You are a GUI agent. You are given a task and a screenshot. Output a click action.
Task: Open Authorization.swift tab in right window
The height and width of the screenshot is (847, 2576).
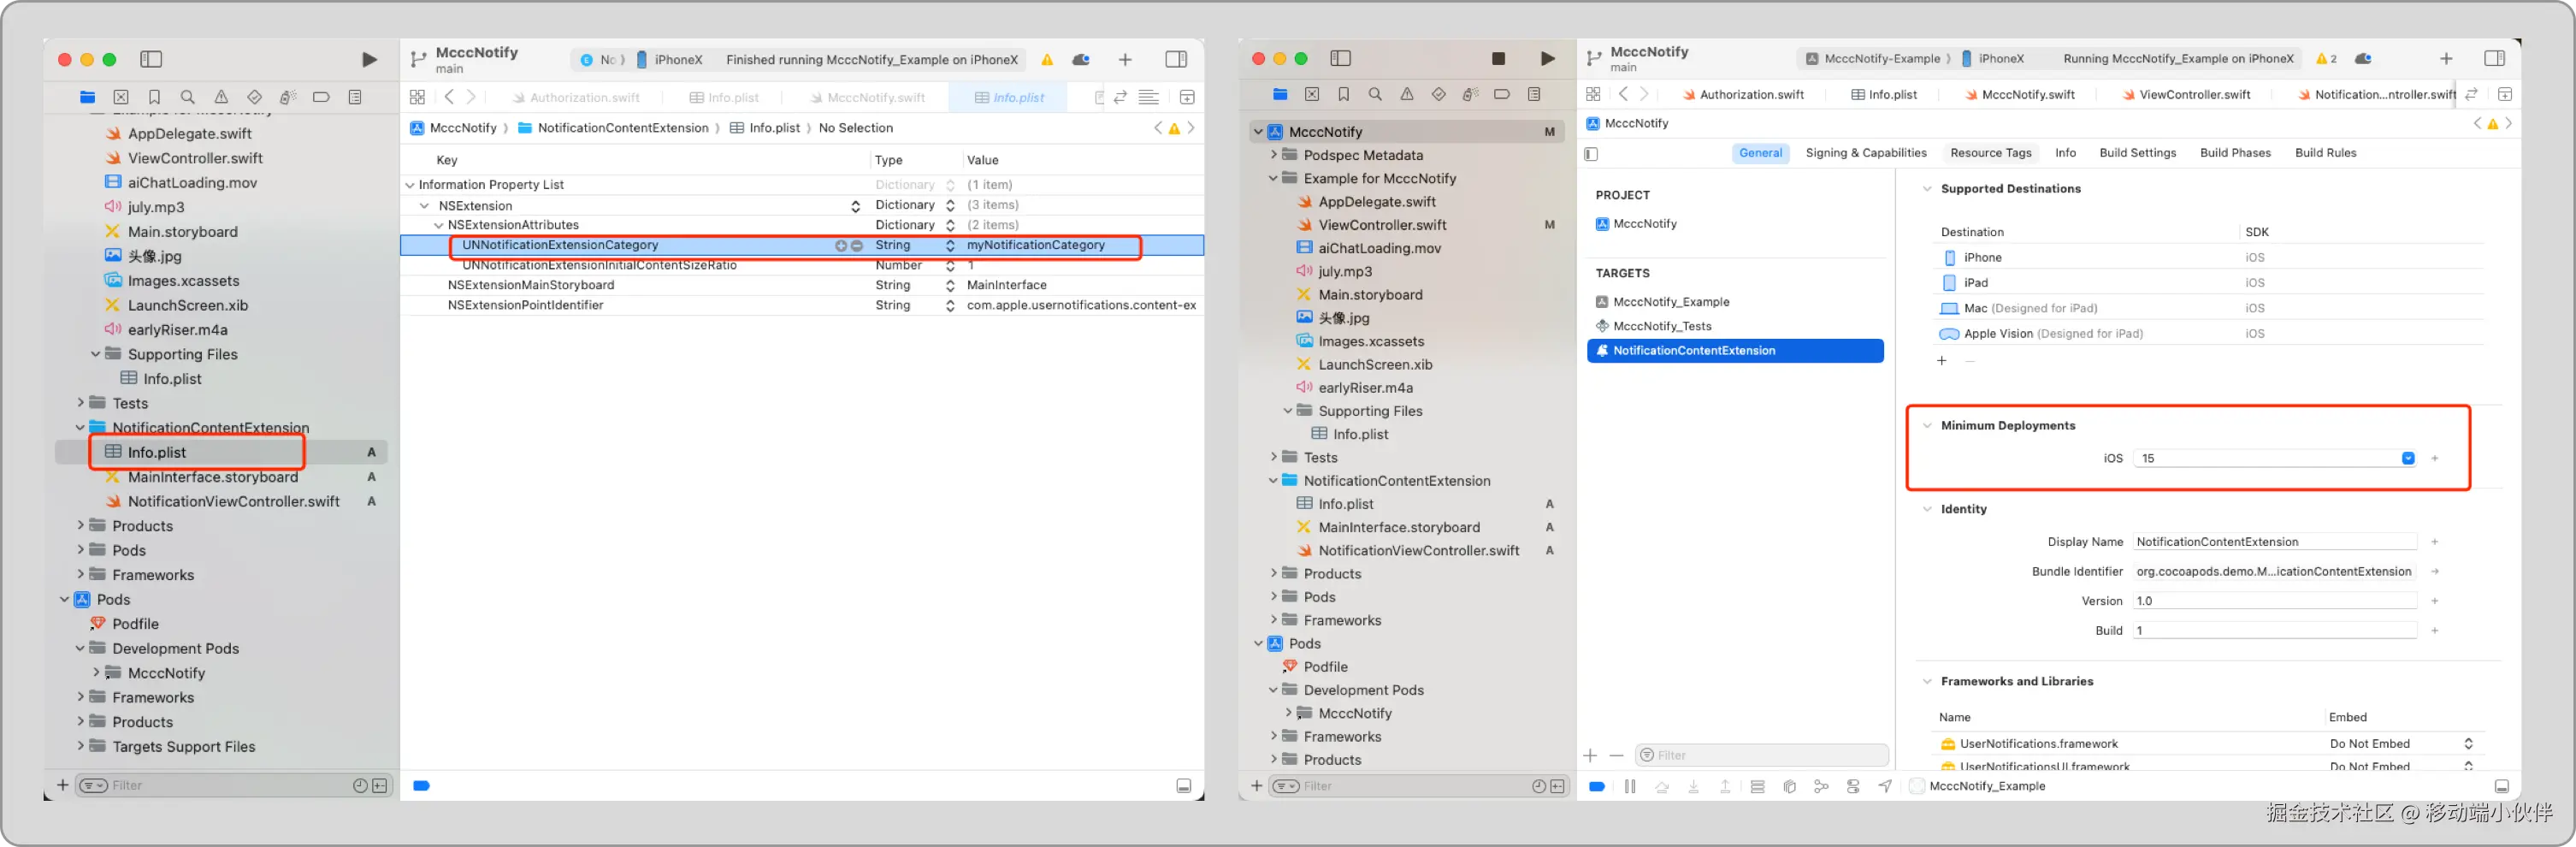click(1743, 95)
